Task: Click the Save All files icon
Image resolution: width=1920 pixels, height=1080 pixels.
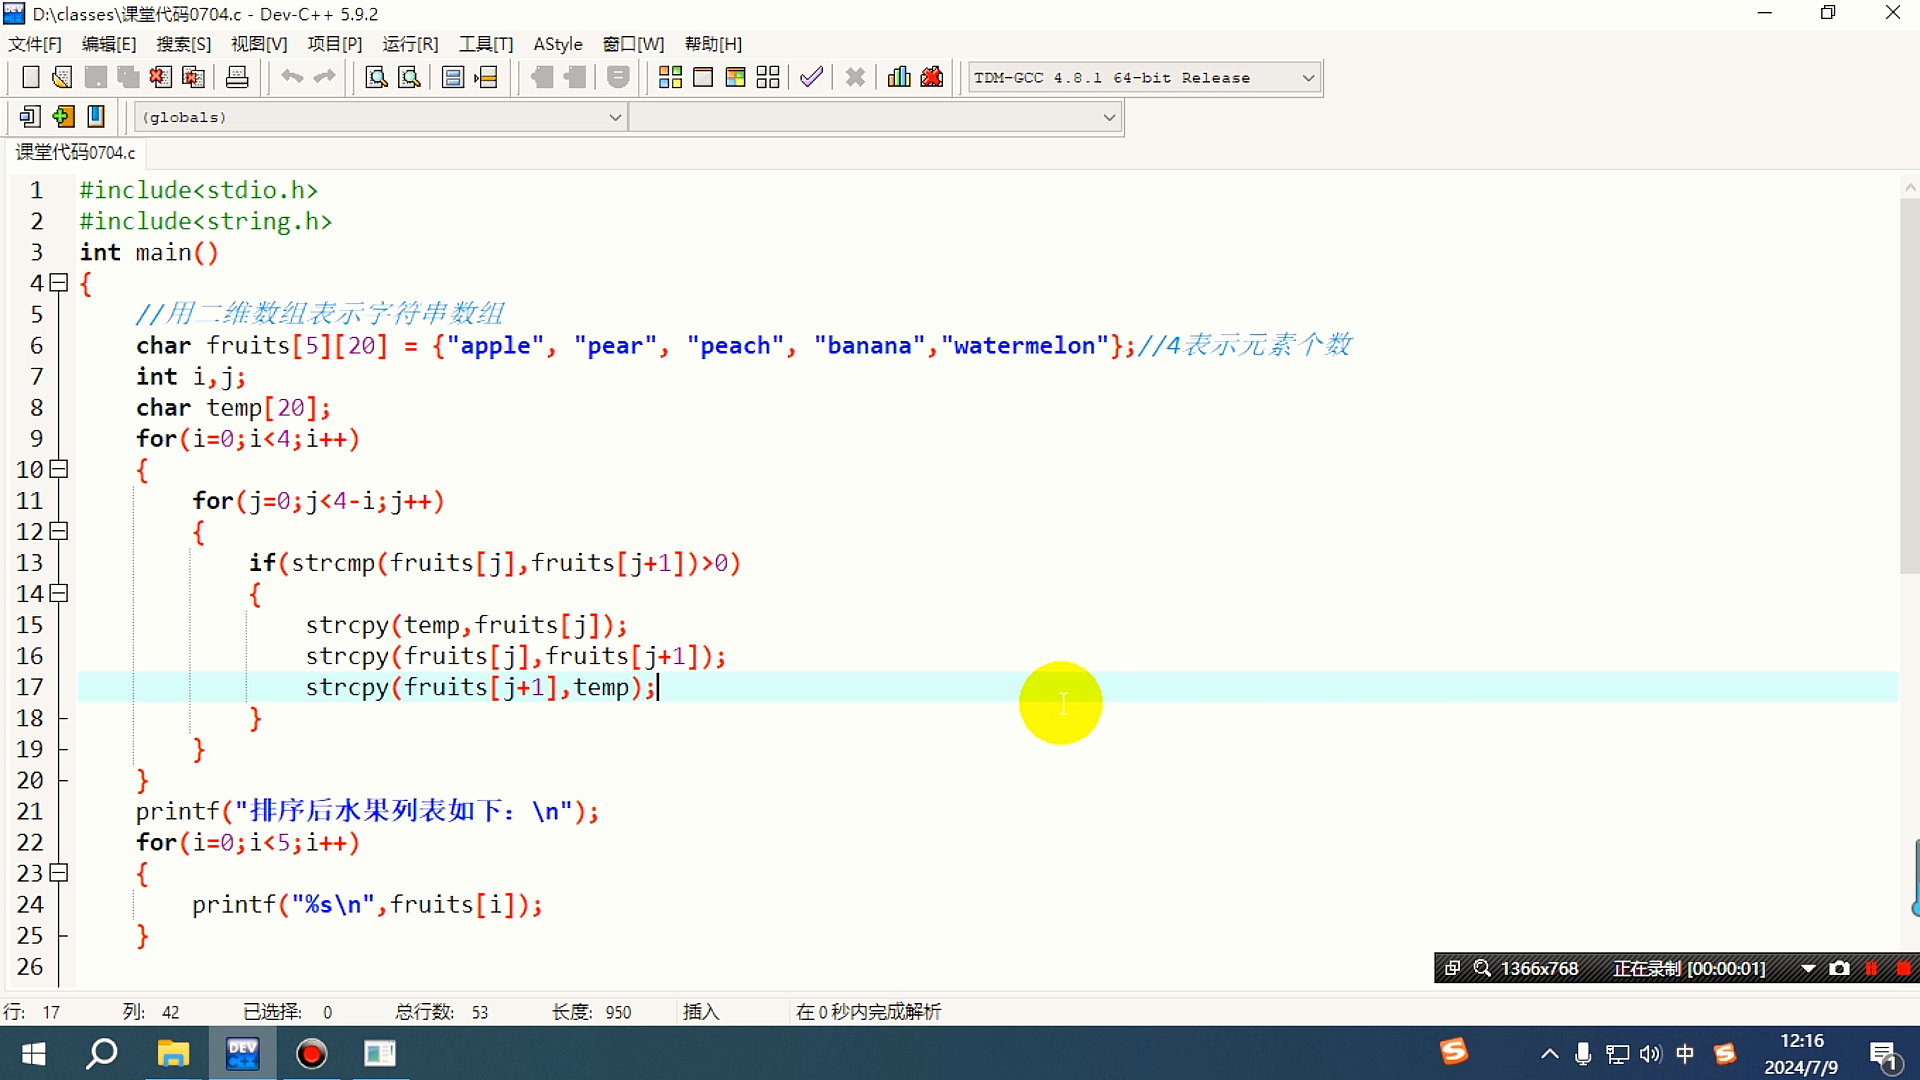Action: click(128, 77)
